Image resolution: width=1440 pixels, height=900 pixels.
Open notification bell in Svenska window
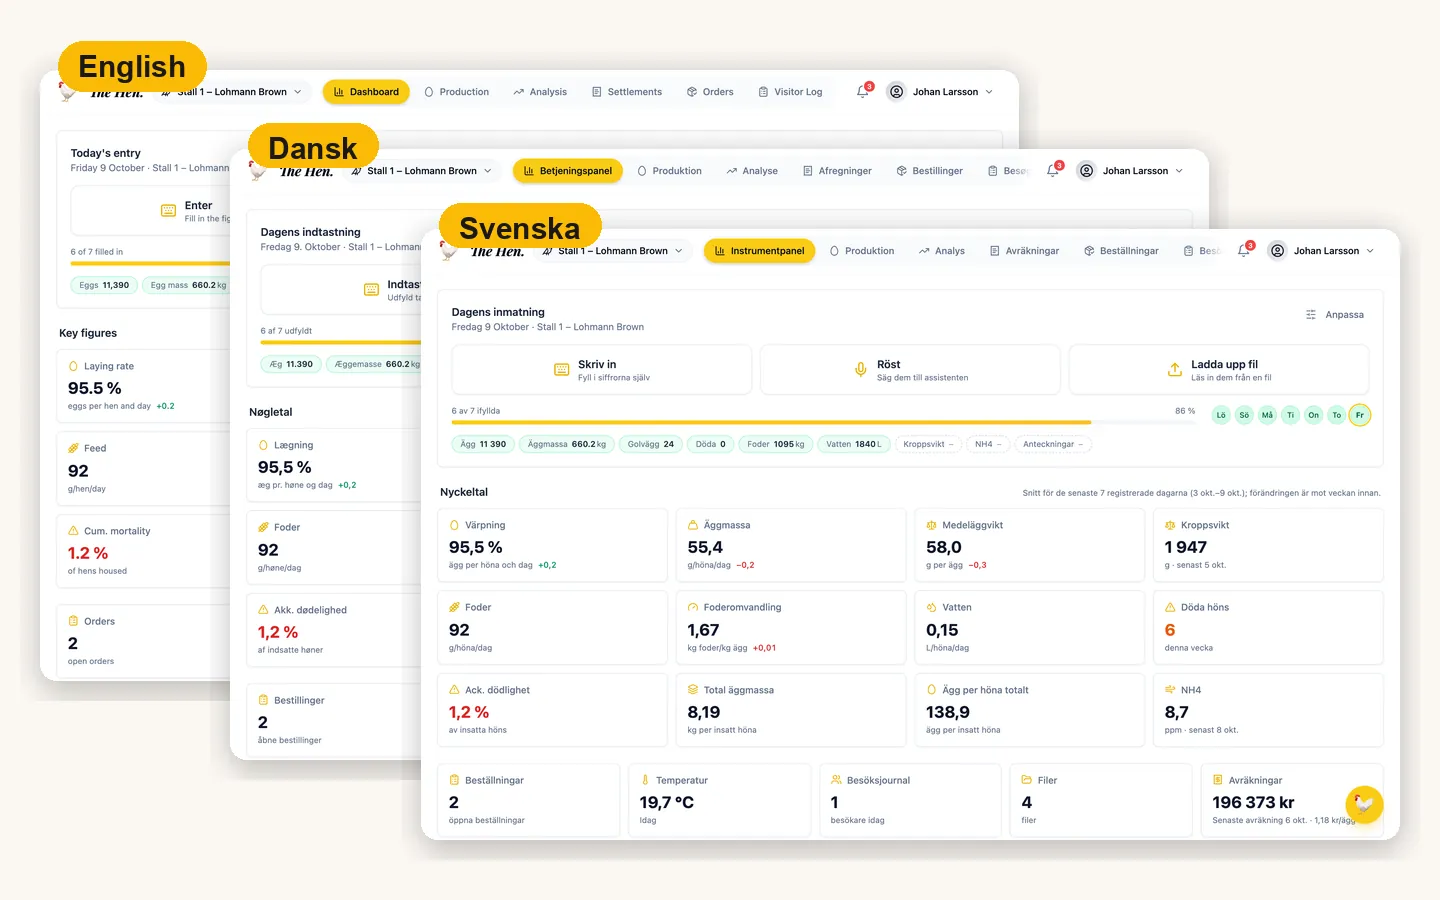pyautogui.click(x=1244, y=251)
